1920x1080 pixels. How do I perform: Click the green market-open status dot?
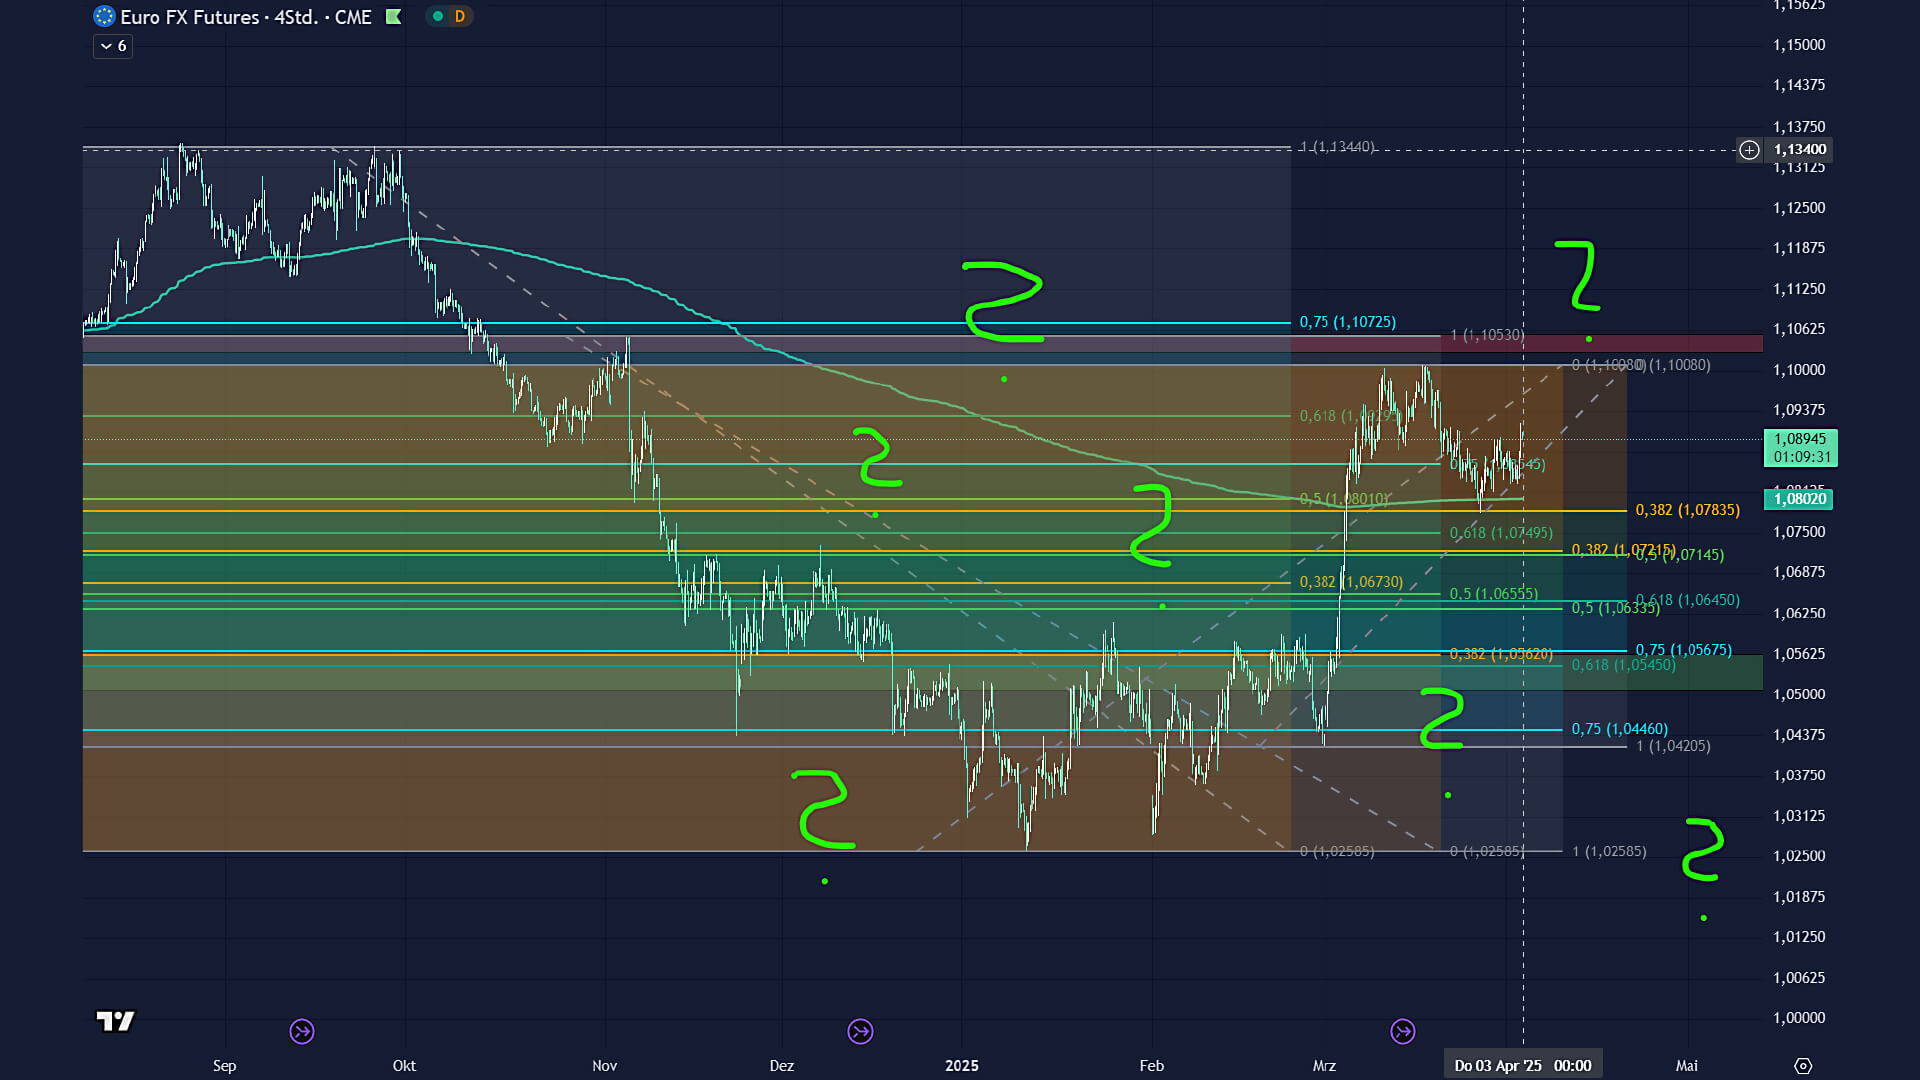point(438,16)
